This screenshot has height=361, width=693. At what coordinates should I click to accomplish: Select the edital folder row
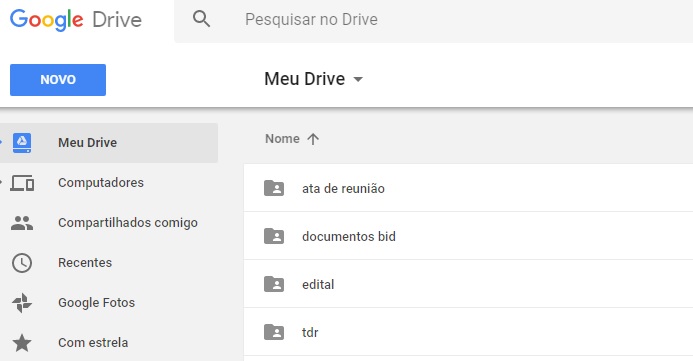(x=468, y=284)
